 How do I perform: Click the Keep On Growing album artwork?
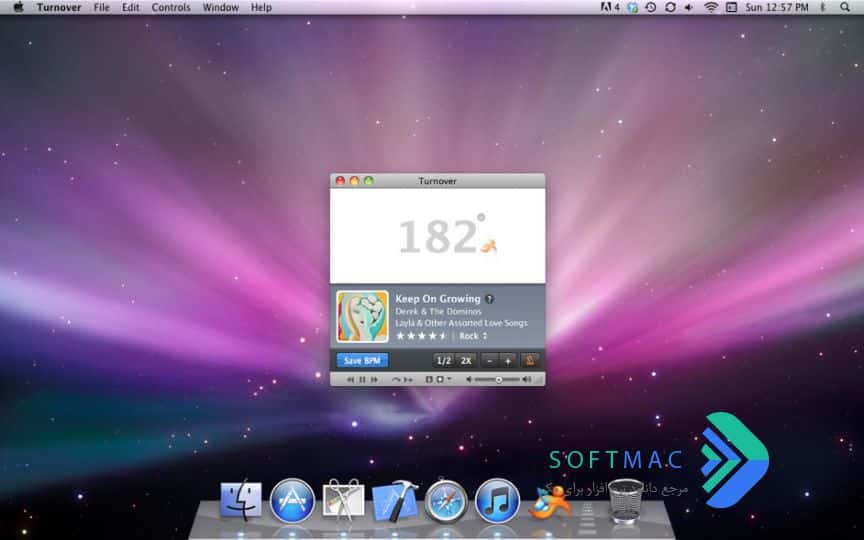click(x=362, y=316)
